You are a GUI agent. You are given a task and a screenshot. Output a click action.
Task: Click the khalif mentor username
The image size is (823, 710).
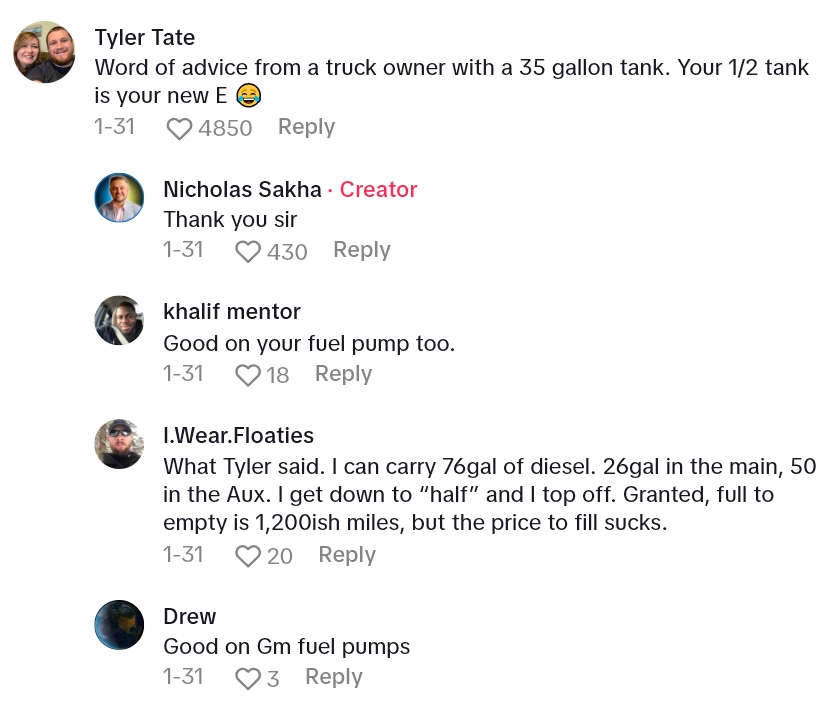coord(231,312)
